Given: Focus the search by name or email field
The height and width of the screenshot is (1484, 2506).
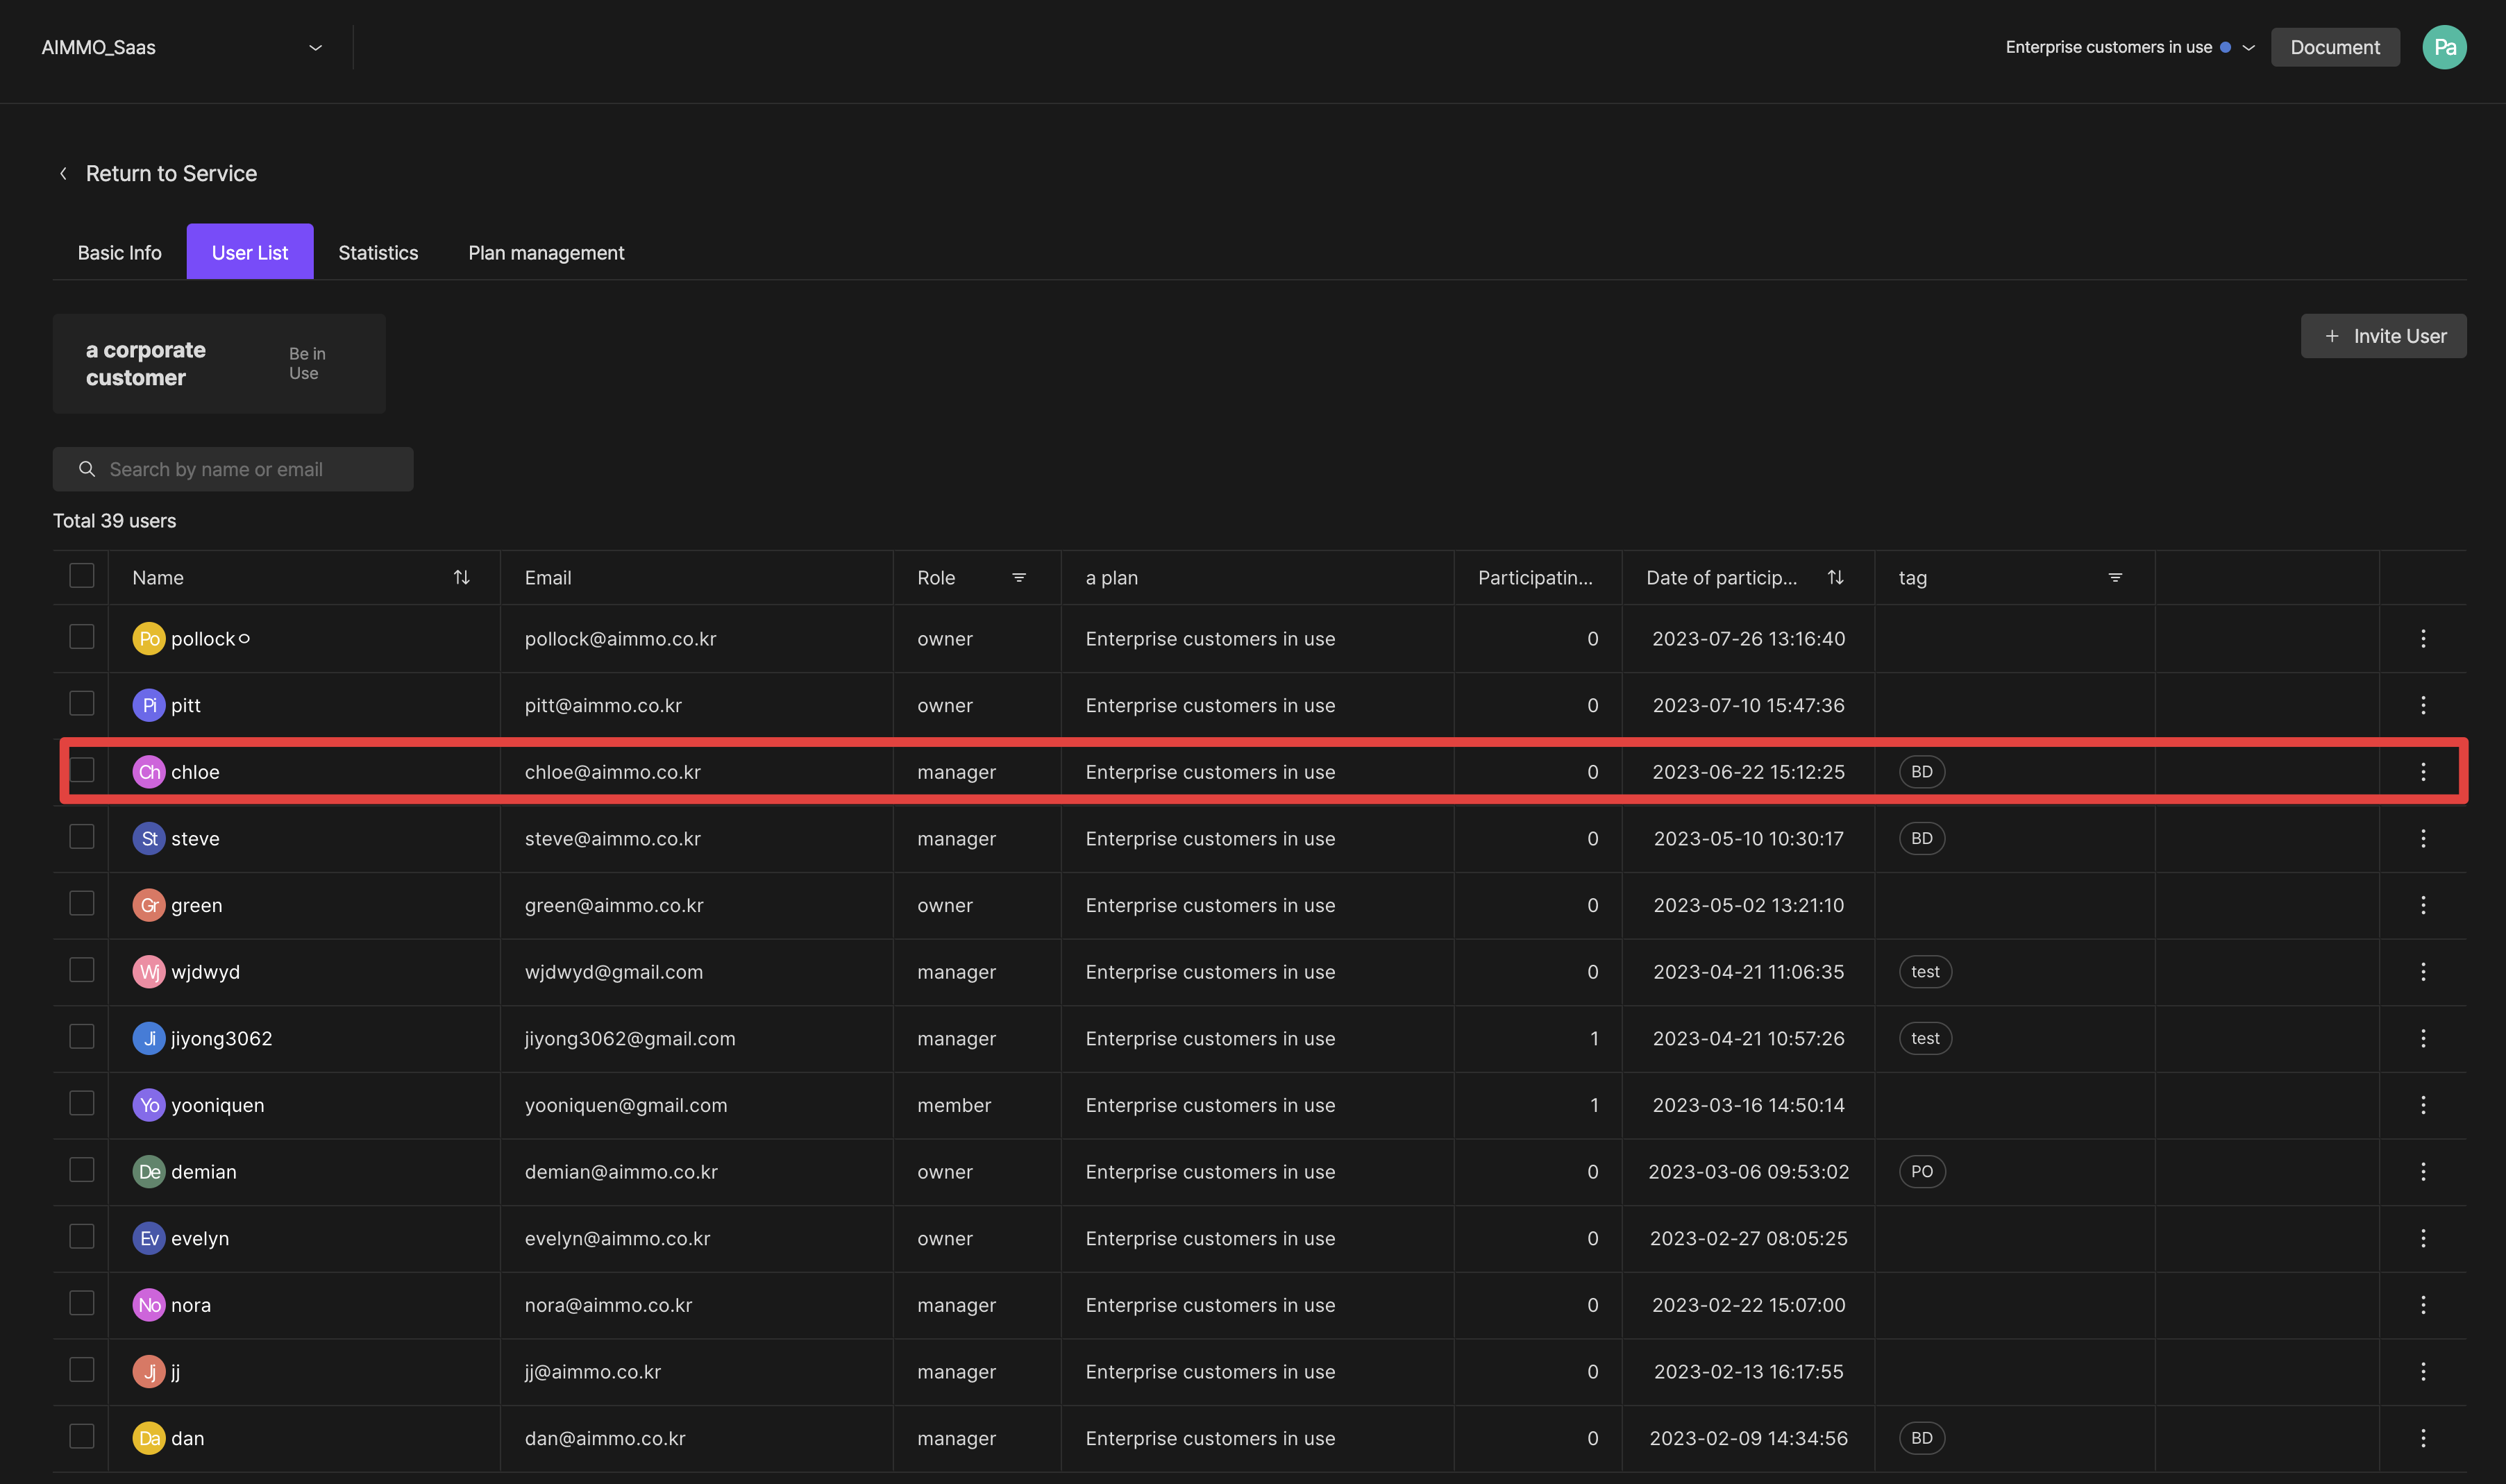Looking at the screenshot, I should [x=233, y=469].
